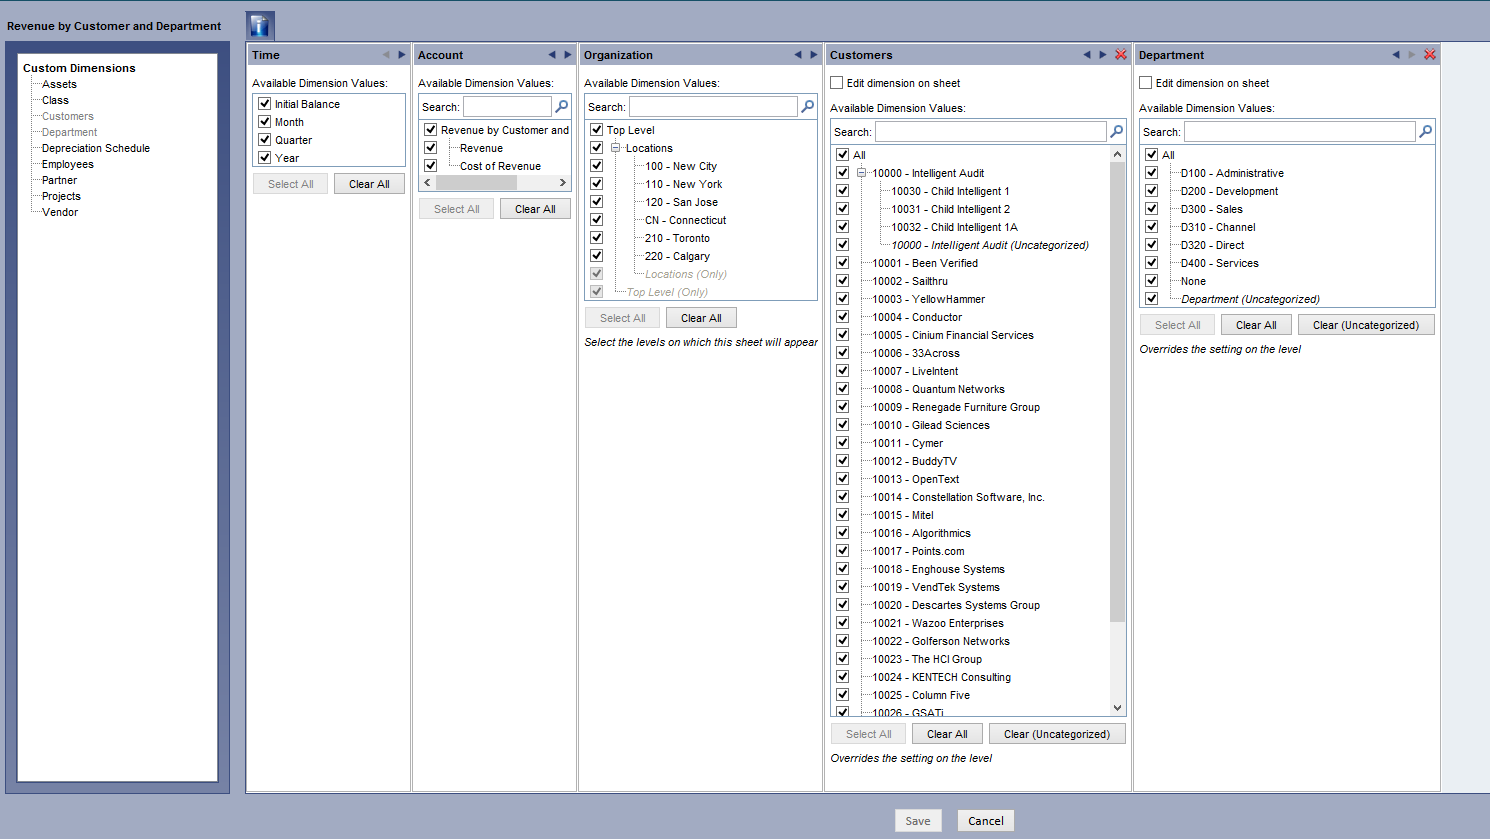The width and height of the screenshot is (1490, 839).
Task: Click Customers list scroll down arrow
Action: tap(1118, 708)
